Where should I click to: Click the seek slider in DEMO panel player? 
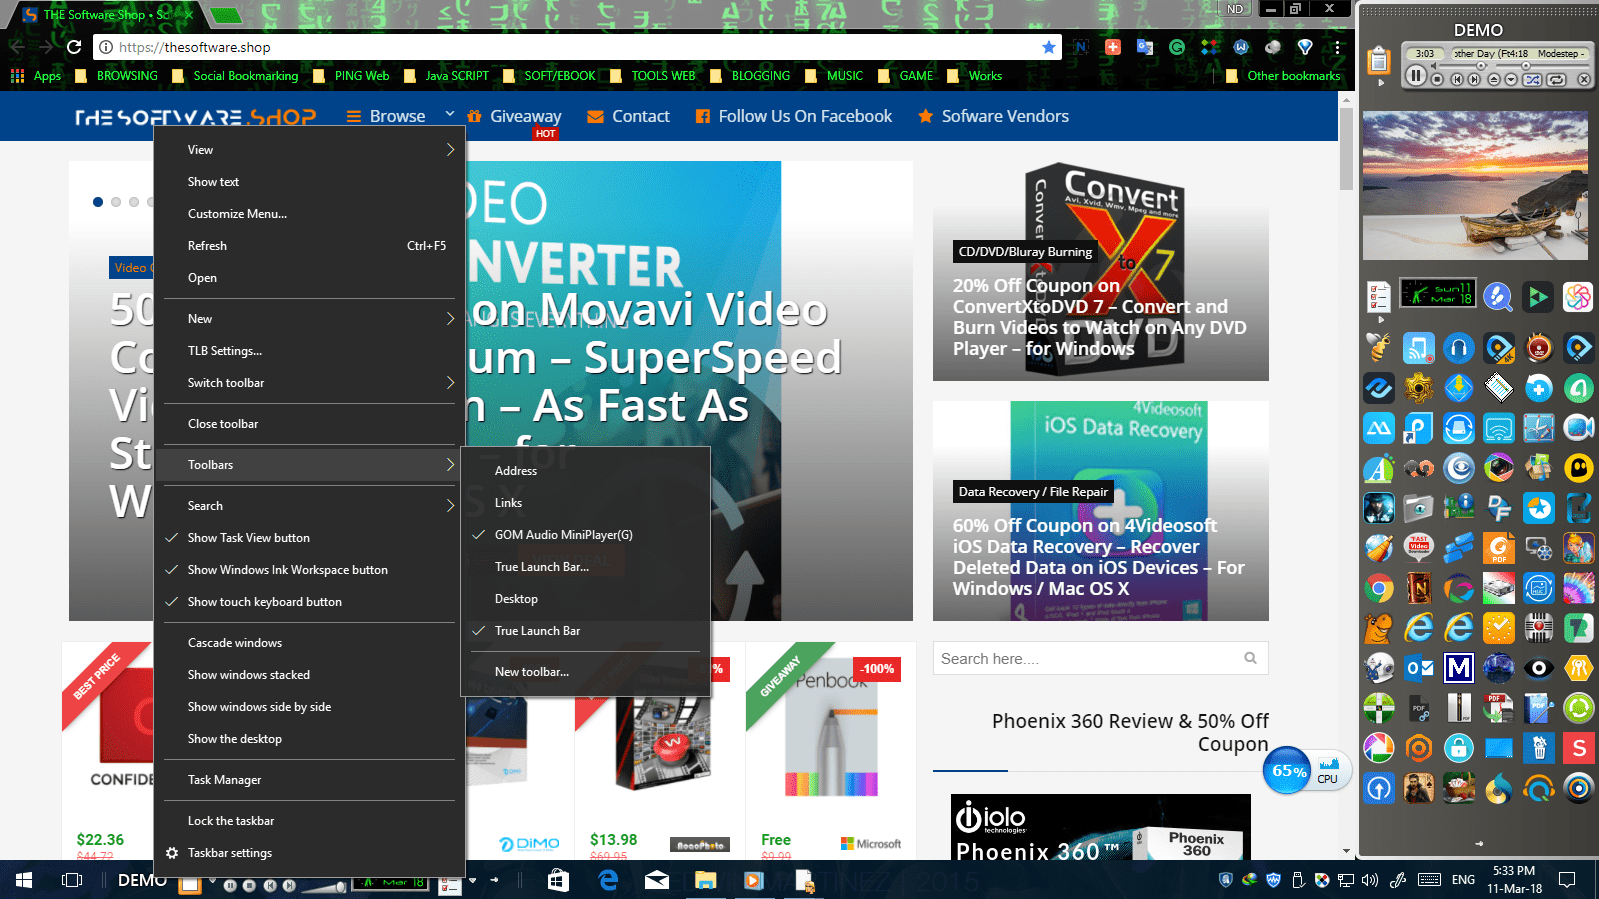pyautogui.click(x=1542, y=66)
